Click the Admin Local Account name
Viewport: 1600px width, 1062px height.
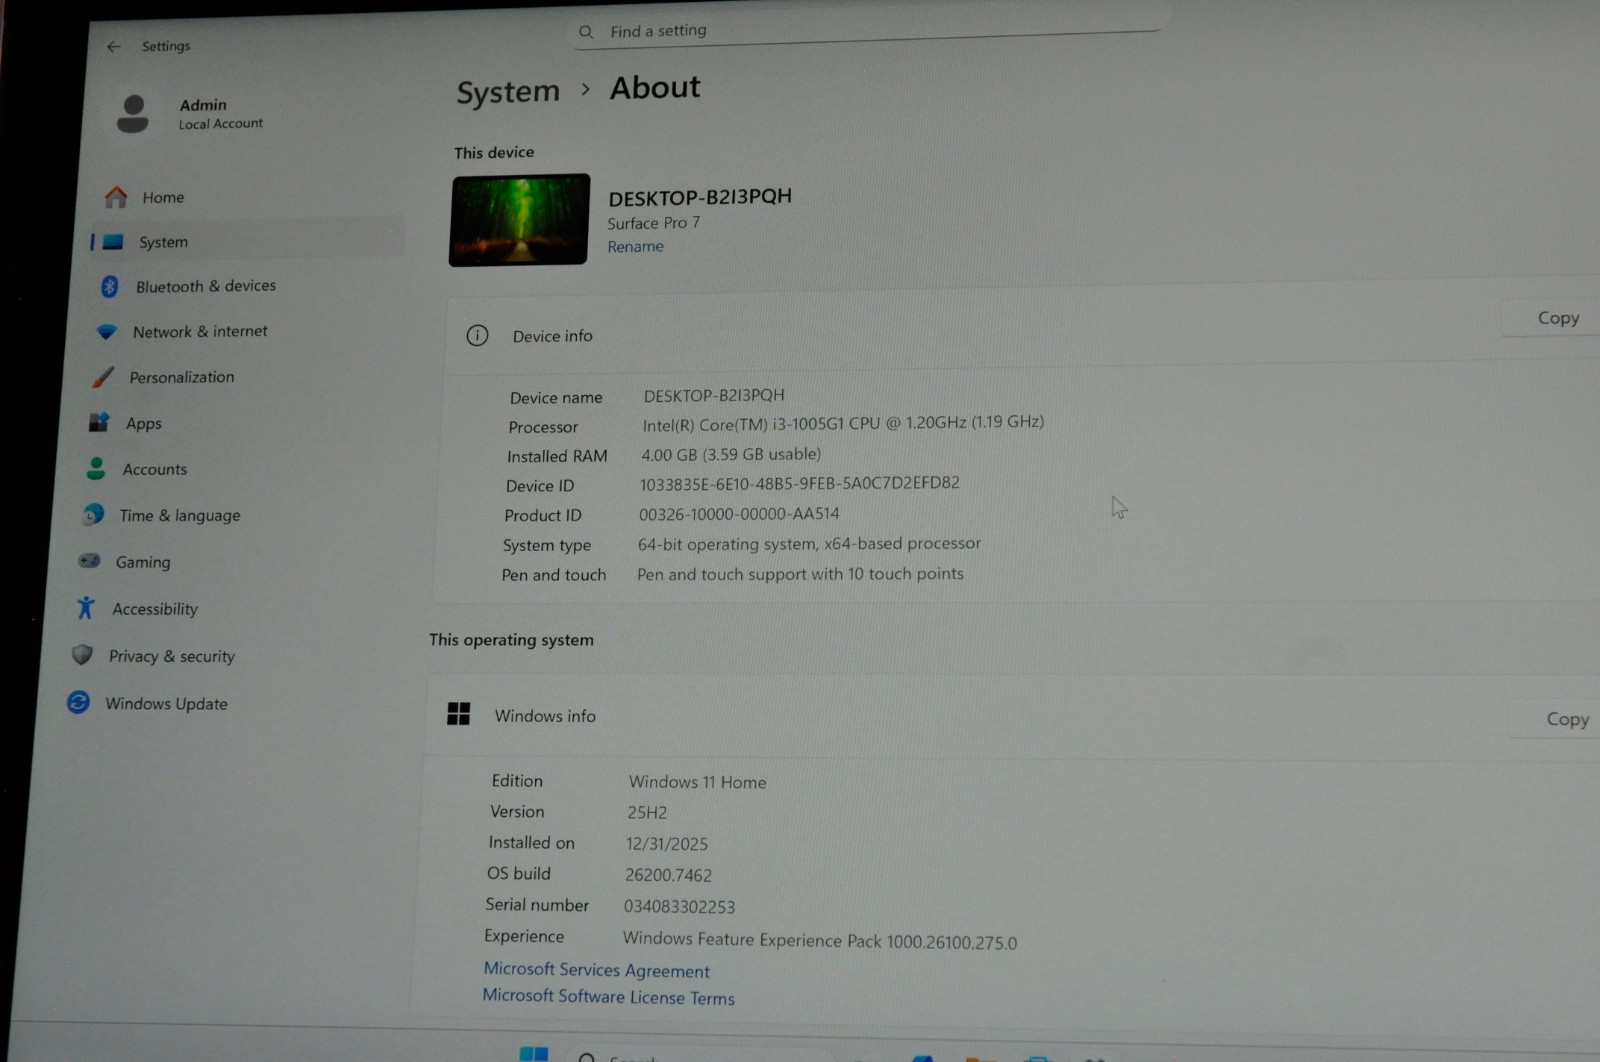pyautogui.click(x=221, y=114)
